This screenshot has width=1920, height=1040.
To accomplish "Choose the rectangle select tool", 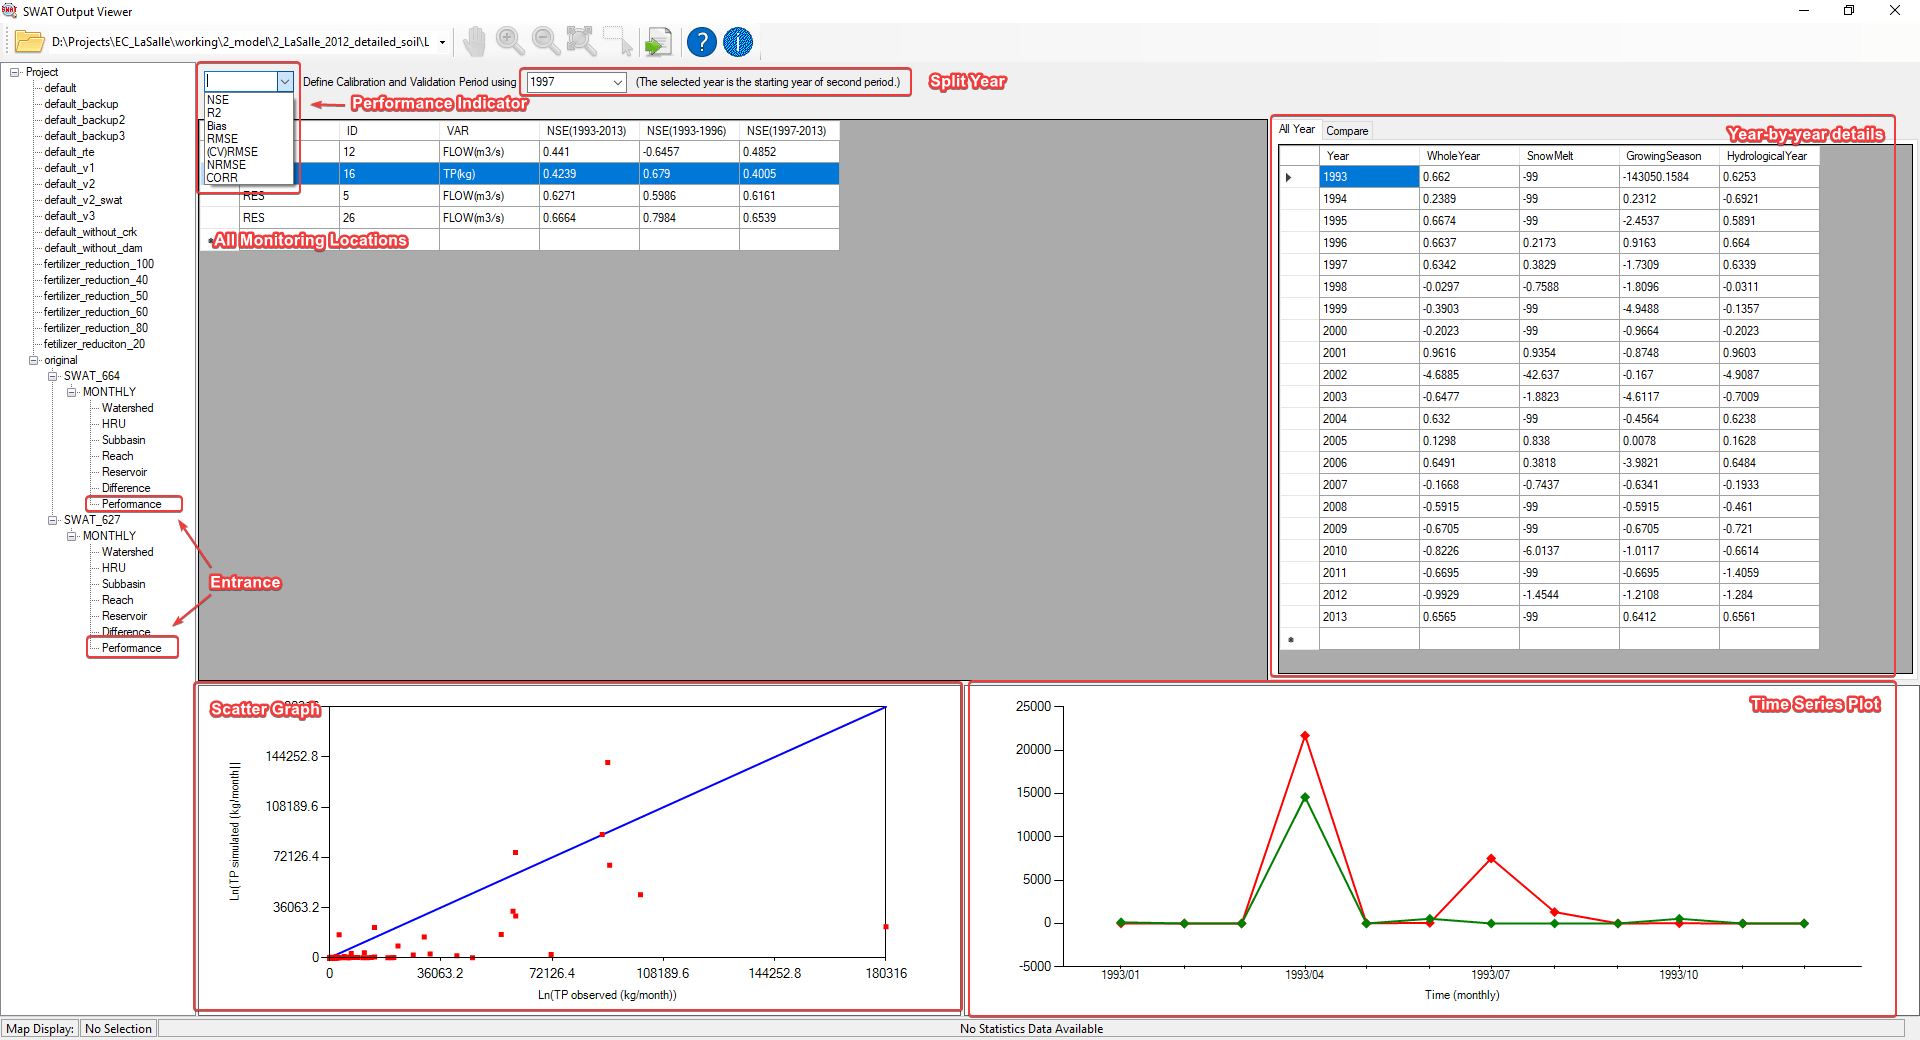I will [618, 42].
